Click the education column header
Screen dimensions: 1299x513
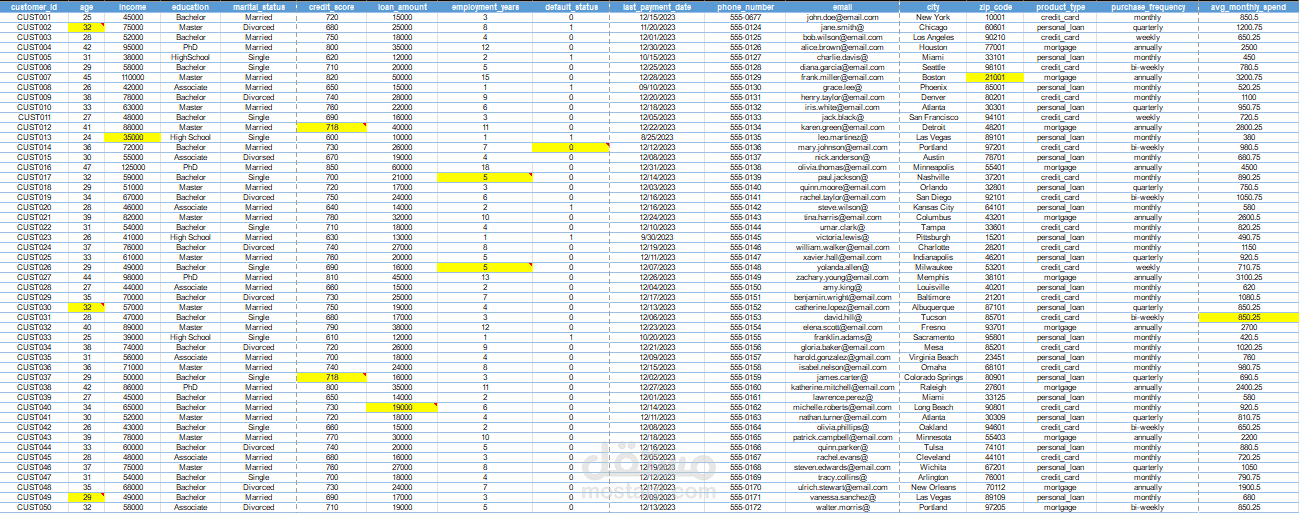pos(190,7)
